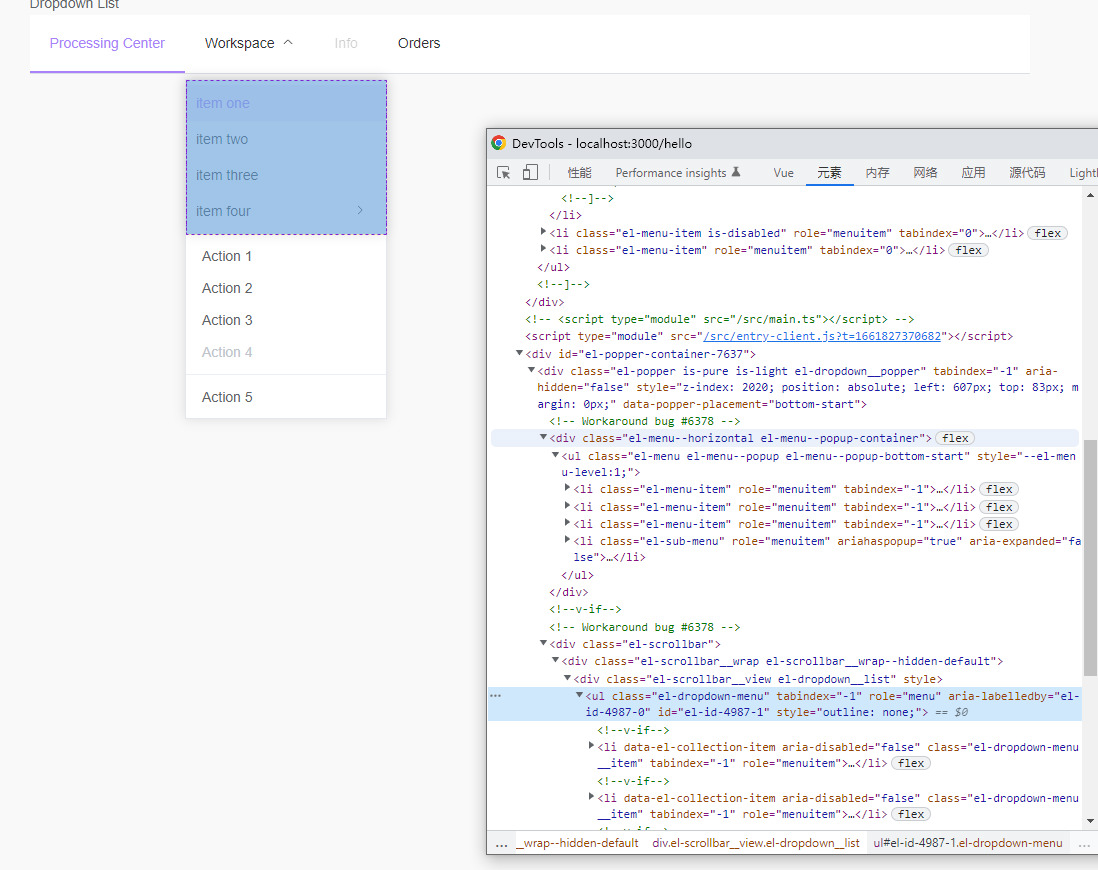Click the Chrome logo in DevTools title bar

tap(499, 144)
